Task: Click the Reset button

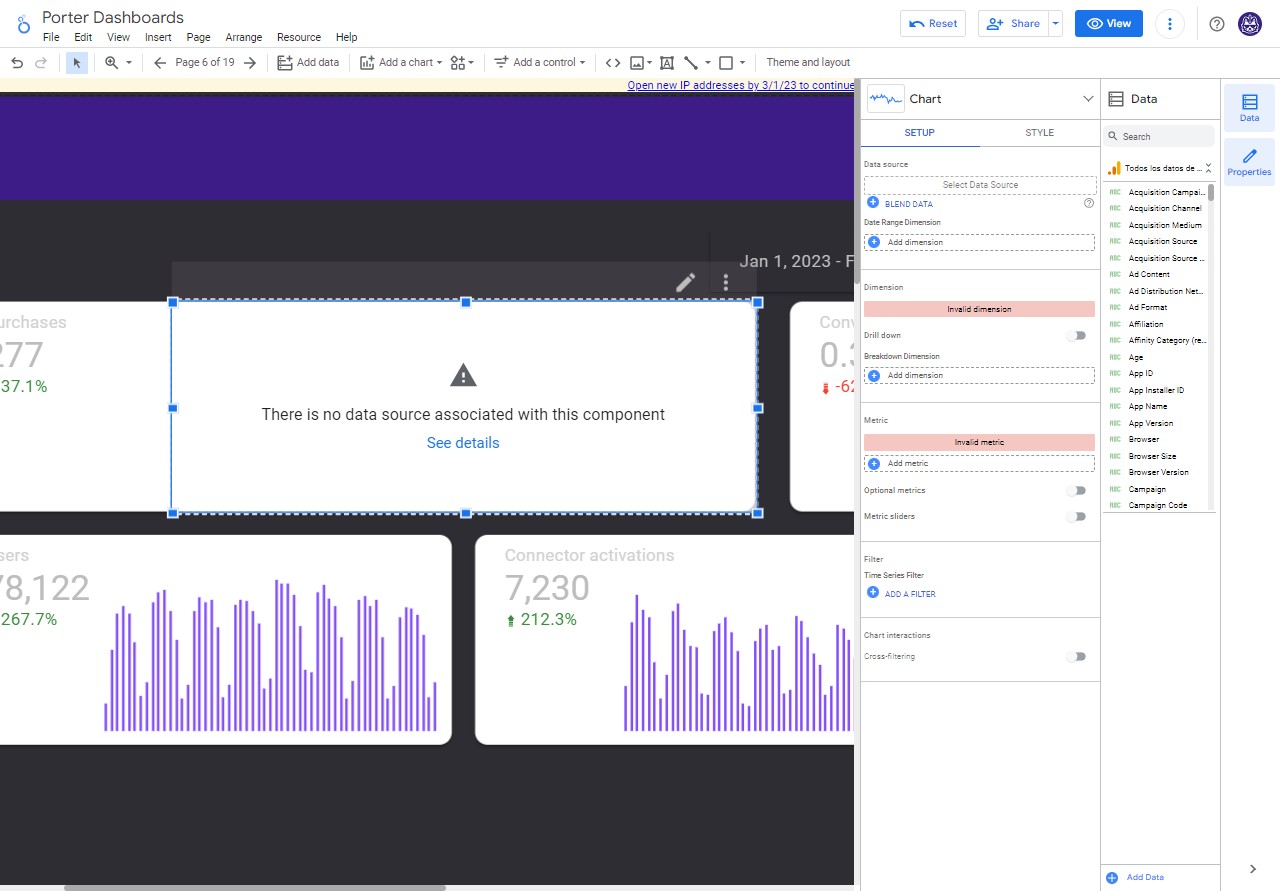Action: click(933, 24)
